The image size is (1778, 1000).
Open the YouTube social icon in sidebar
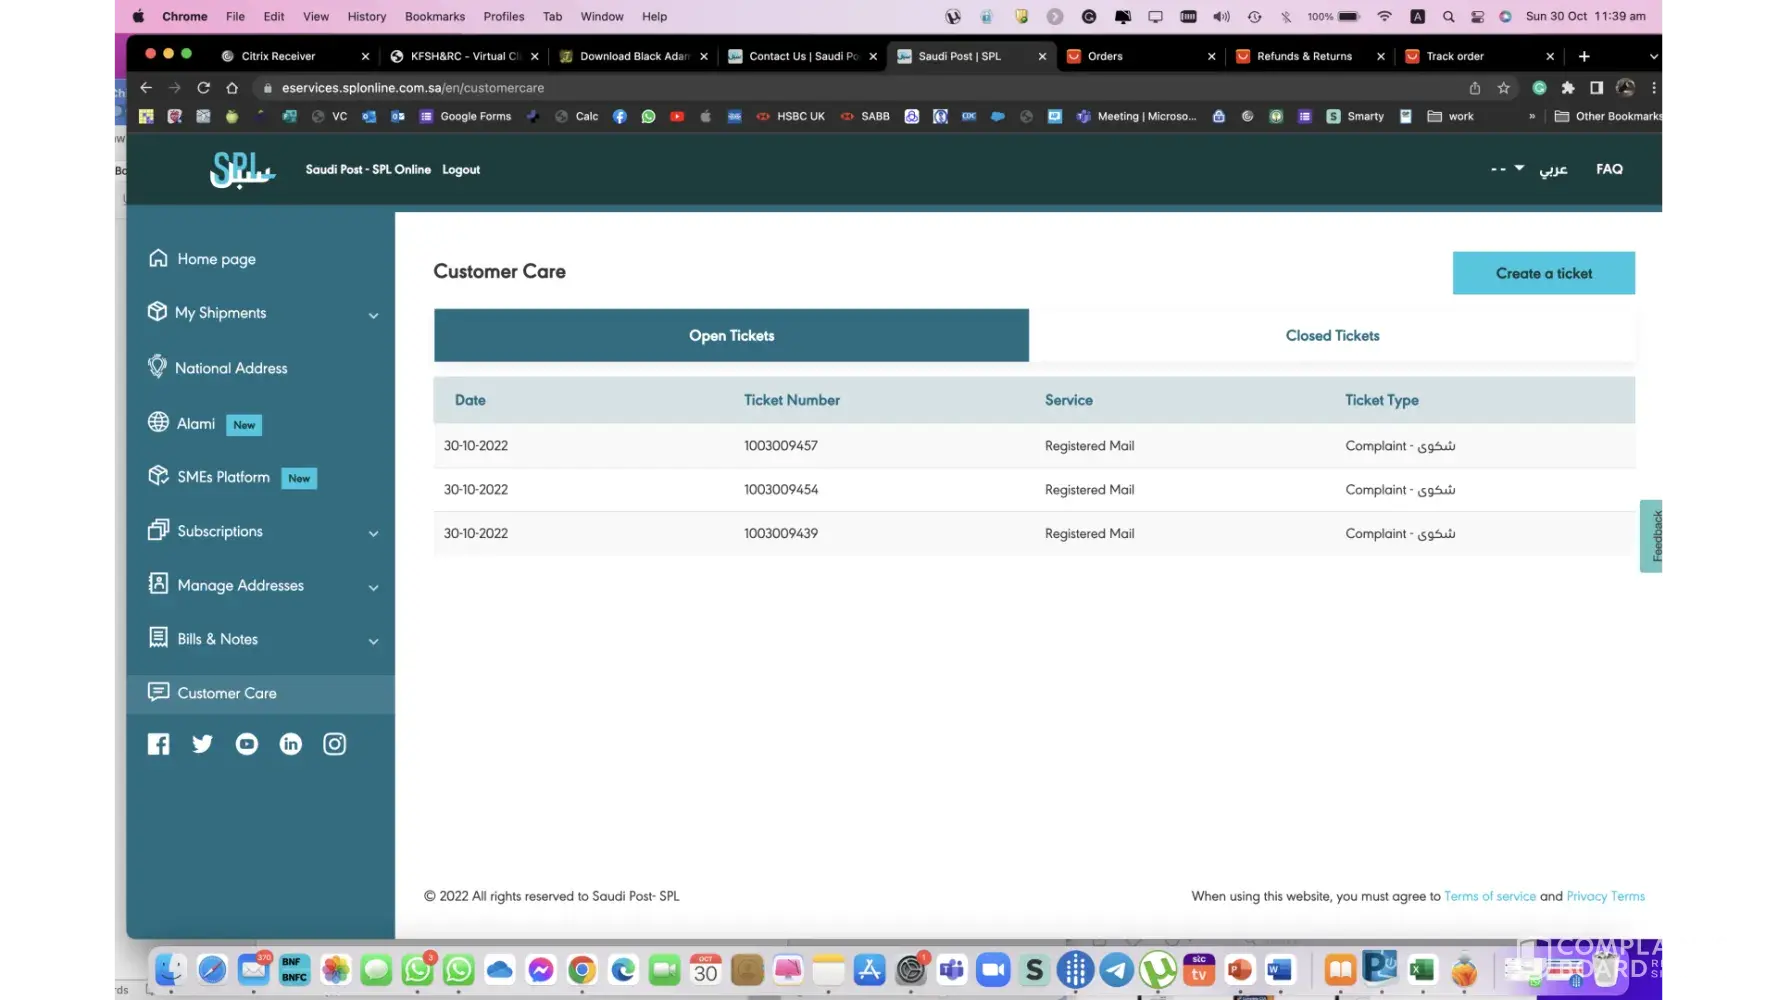point(246,744)
